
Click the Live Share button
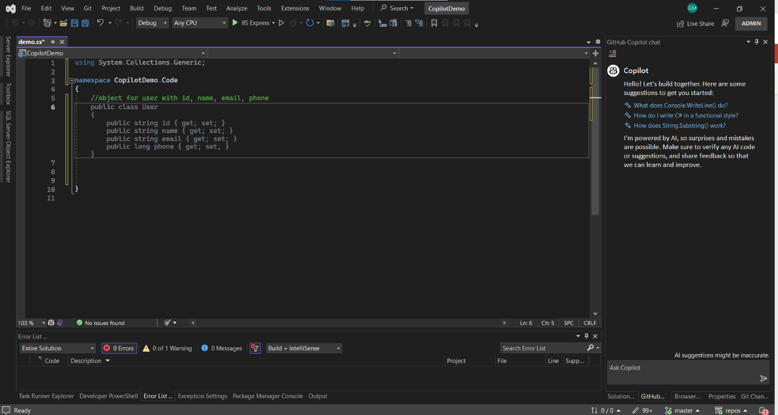pyautogui.click(x=695, y=23)
